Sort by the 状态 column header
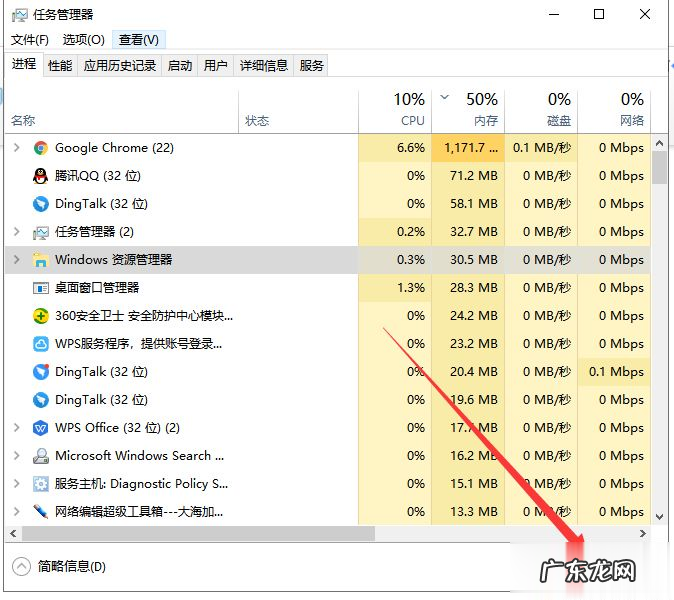674x600 pixels. point(298,112)
